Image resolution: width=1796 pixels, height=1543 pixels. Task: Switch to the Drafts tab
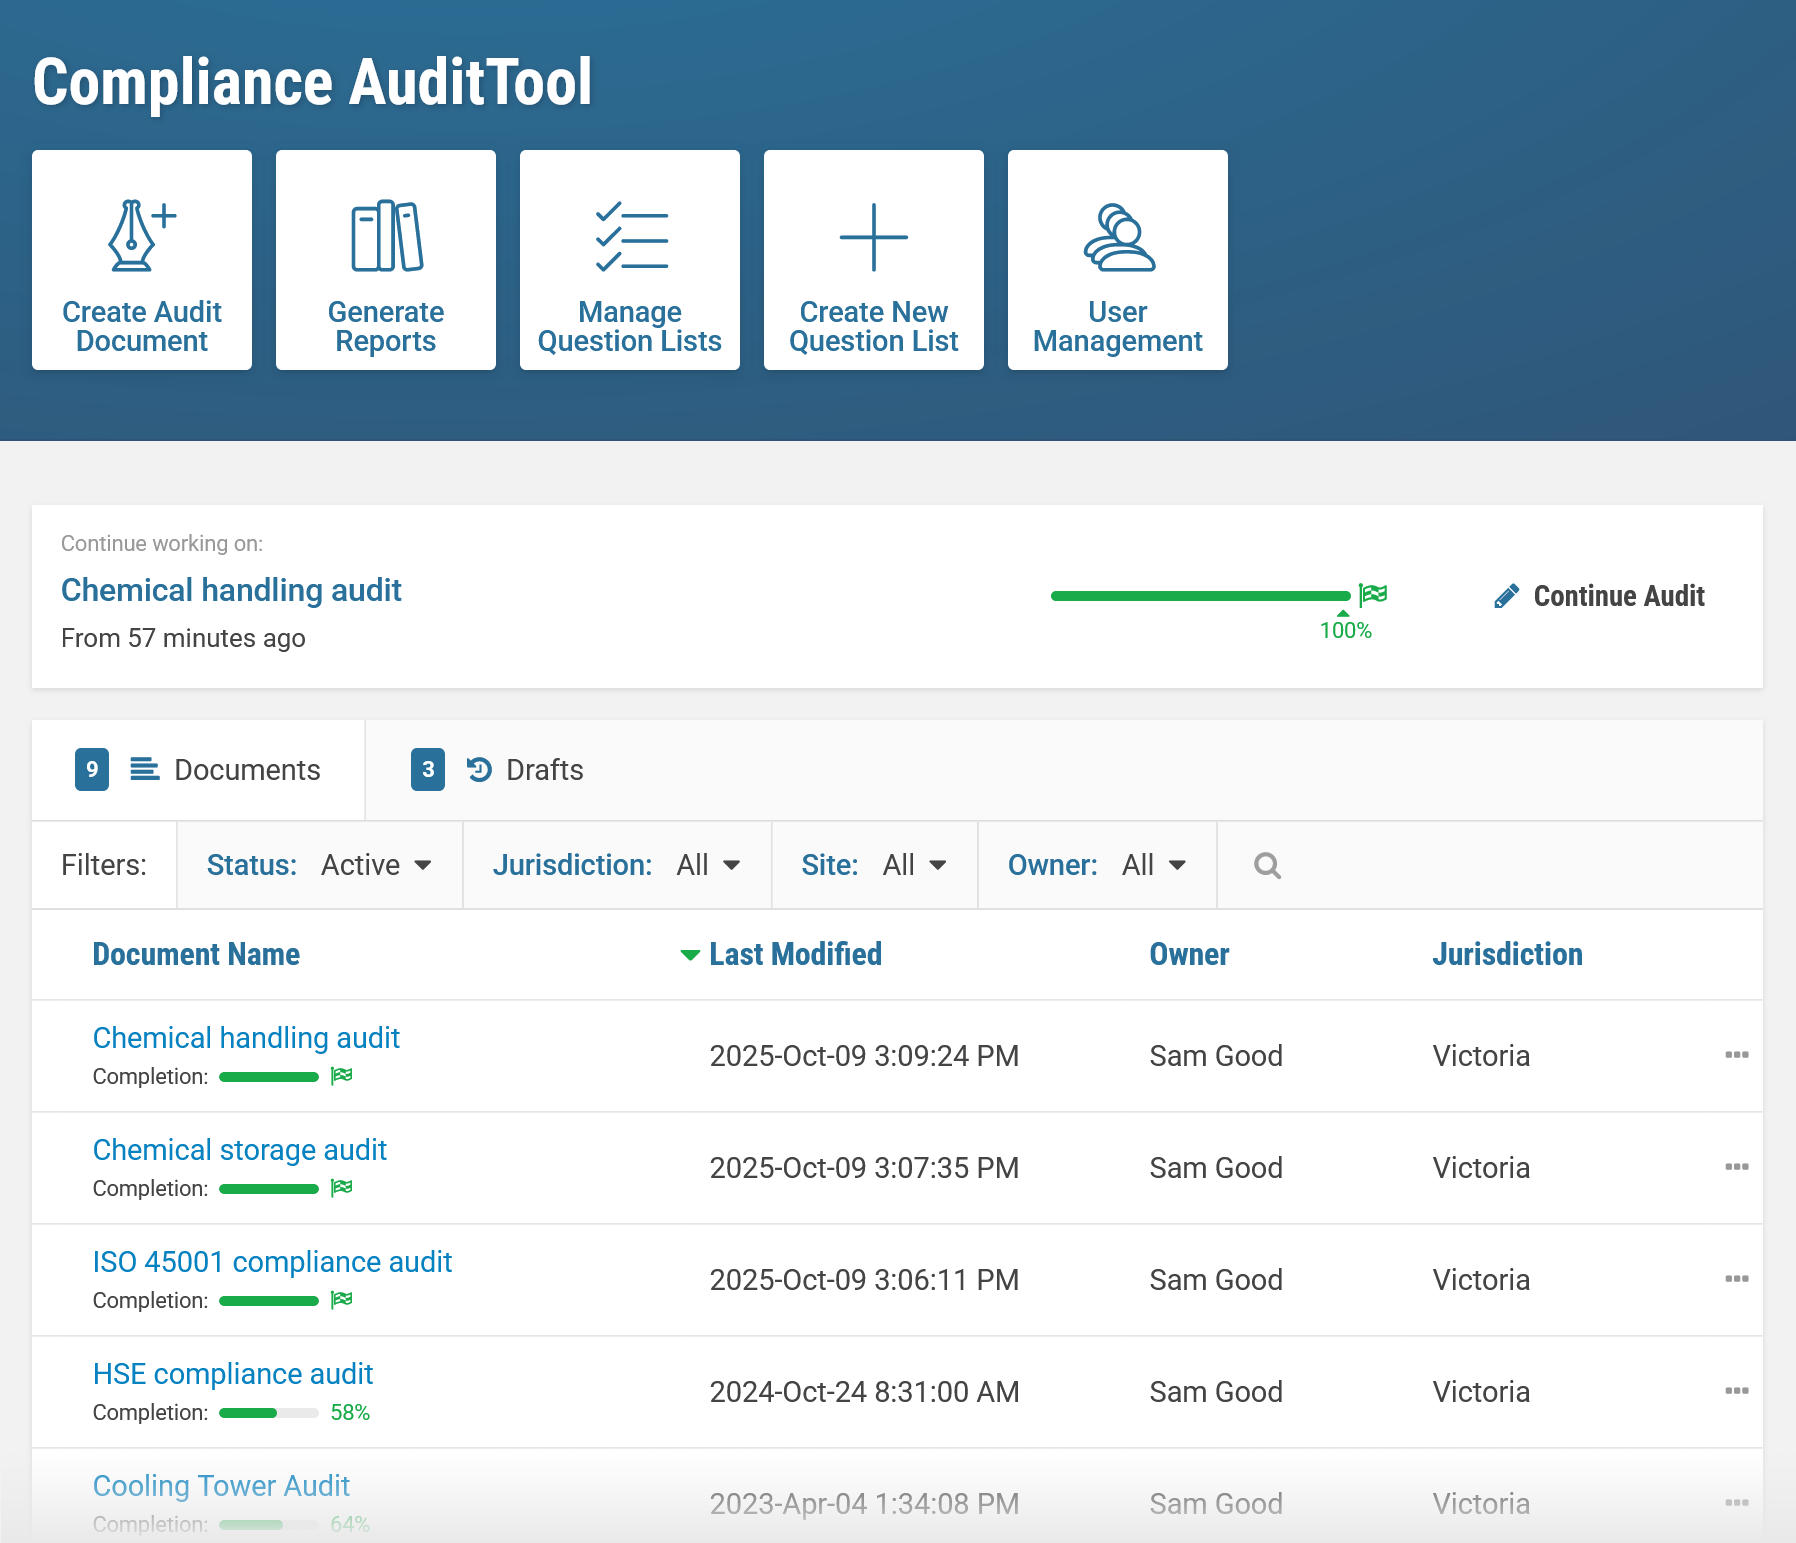497,770
